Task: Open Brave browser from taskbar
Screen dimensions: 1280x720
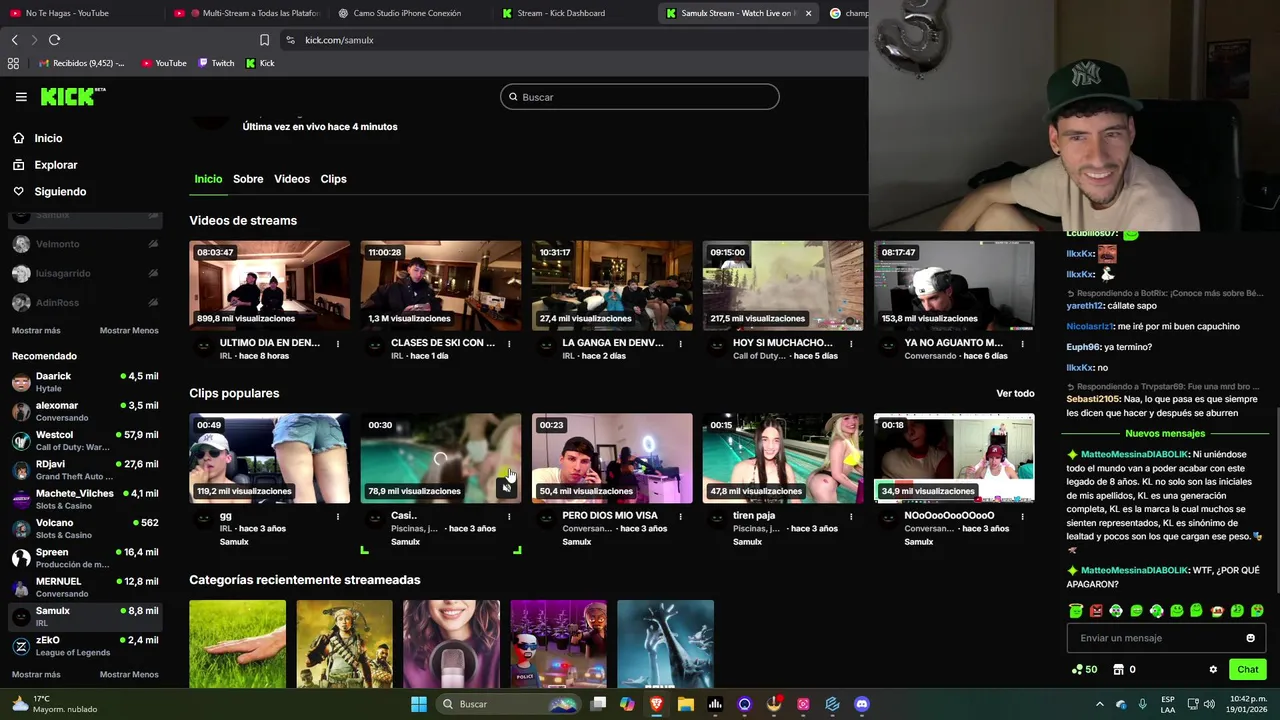Action: (x=656, y=704)
